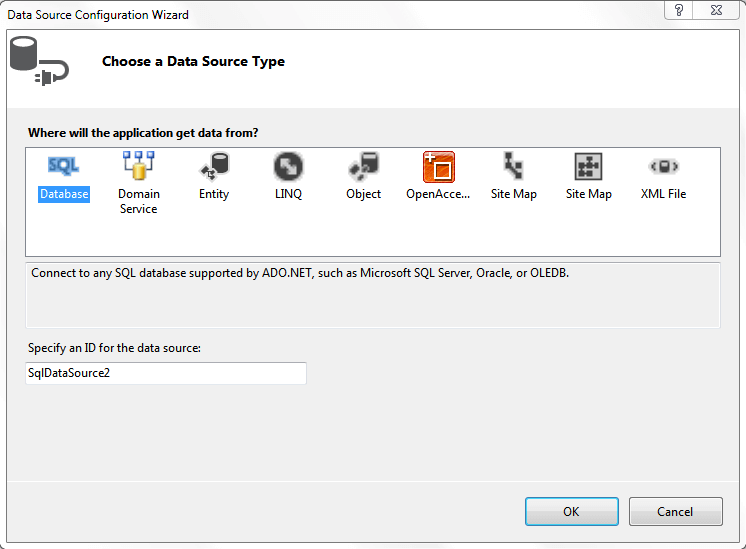Click the 'Specify an ID for the data source' label
This screenshot has height=549, width=746.
click(114, 348)
